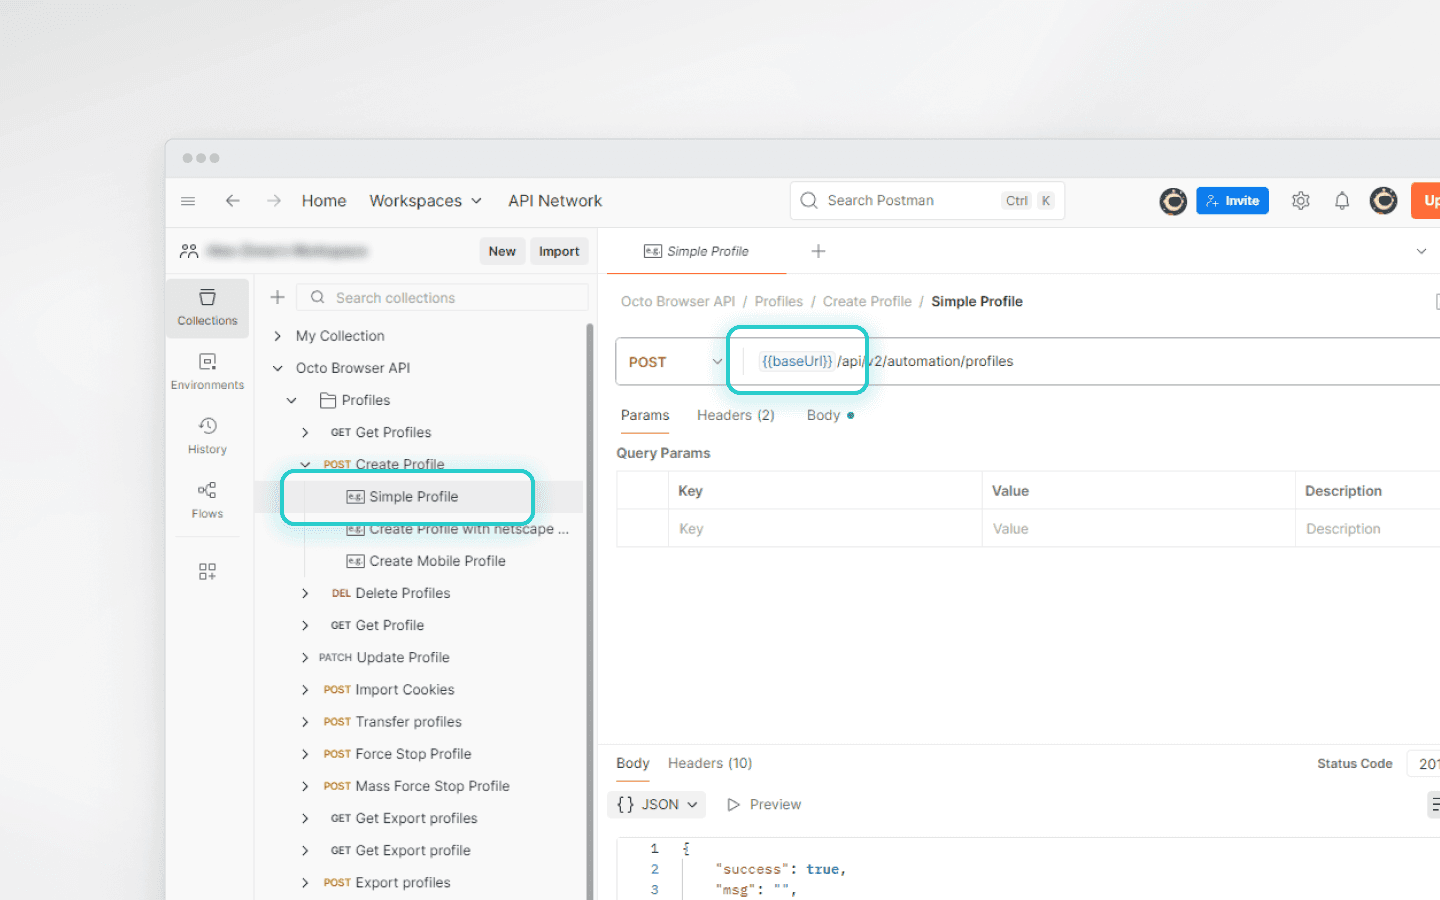Click the Create Mobile Profile example icon
This screenshot has width=1440, height=900.
[355, 561]
